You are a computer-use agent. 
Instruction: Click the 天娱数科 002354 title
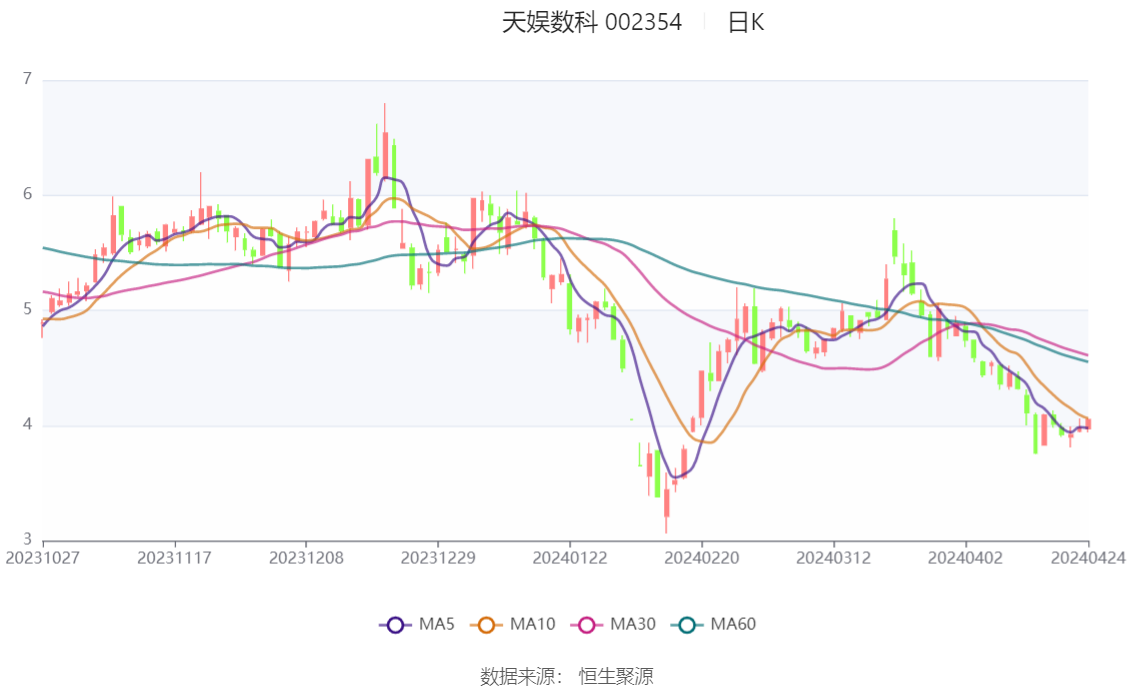pos(592,22)
